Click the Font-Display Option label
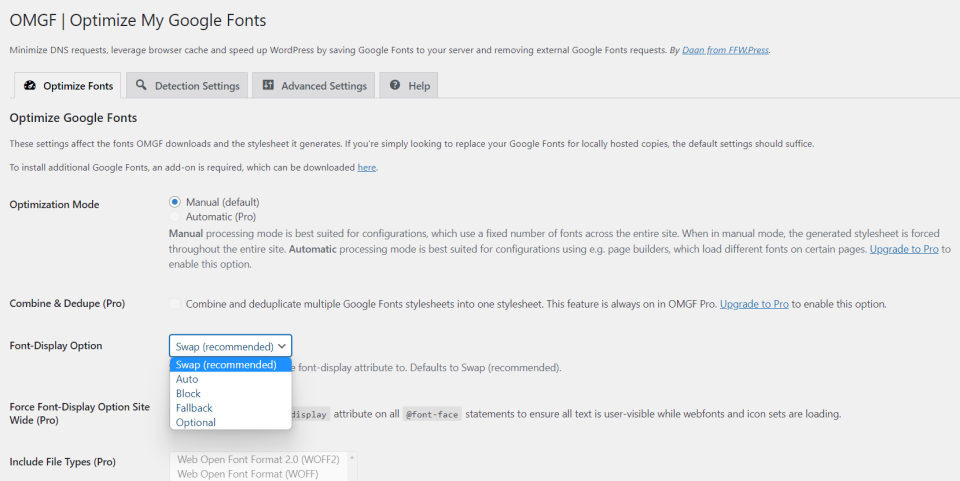Viewport: 960px width, 481px height. pyautogui.click(x=56, y=346)
